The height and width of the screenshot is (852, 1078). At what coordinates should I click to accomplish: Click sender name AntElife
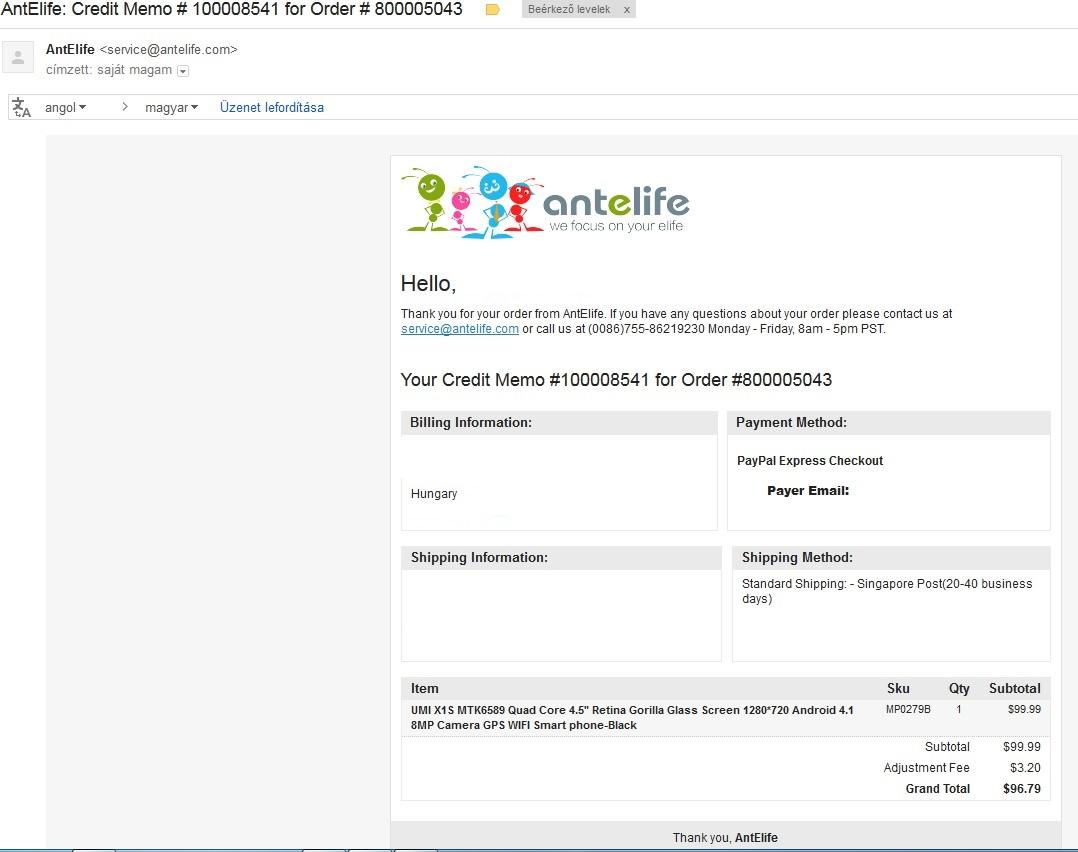click(x=70, y=50)
